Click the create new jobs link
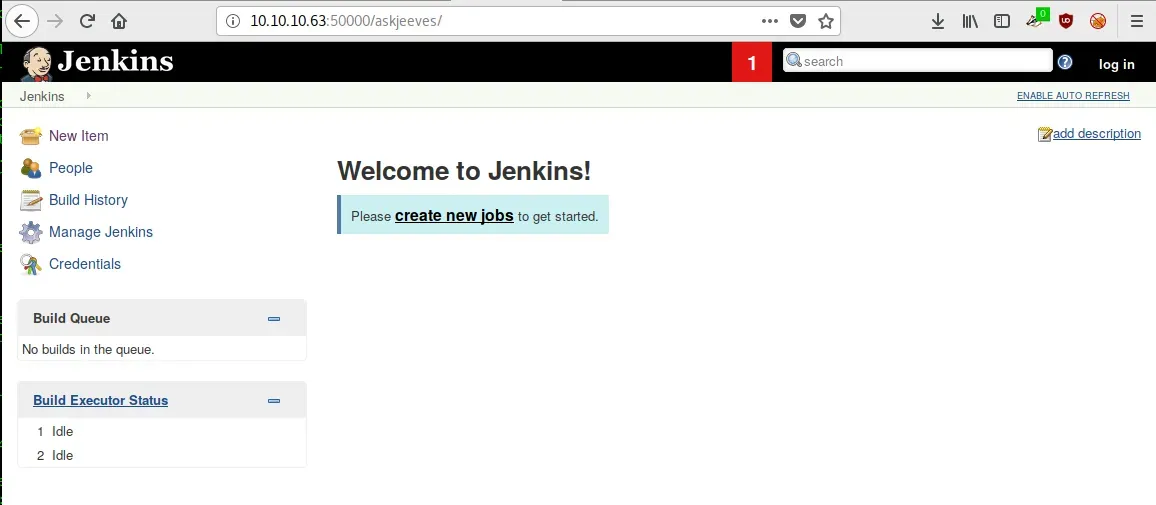The width and height of the screenshot is (1156, 505). coord(454,215)
